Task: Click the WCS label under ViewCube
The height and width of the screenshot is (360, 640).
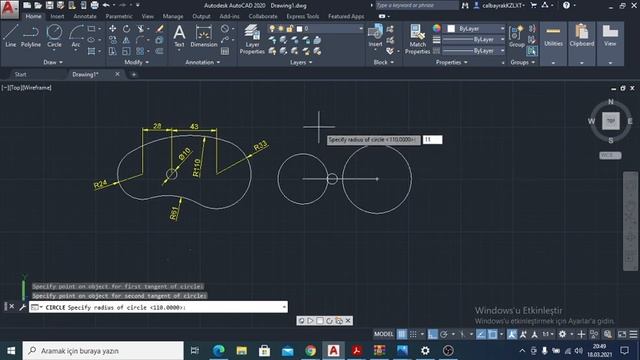Action: pyautogui.click(x=610, y=156)
